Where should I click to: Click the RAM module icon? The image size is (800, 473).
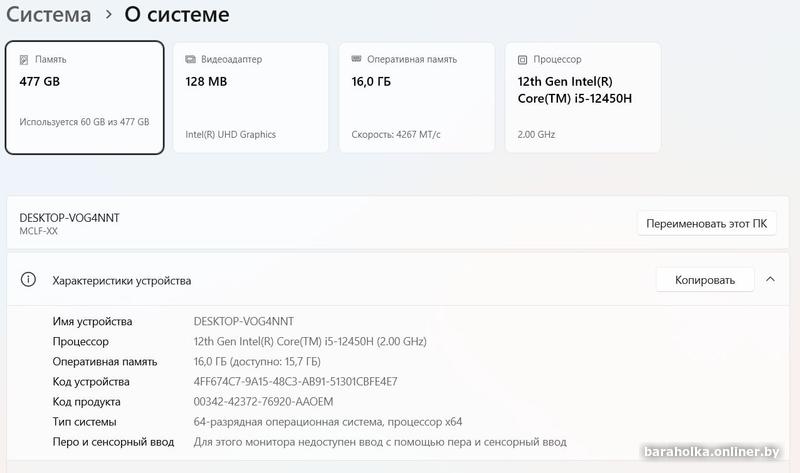tap(356, 59)
